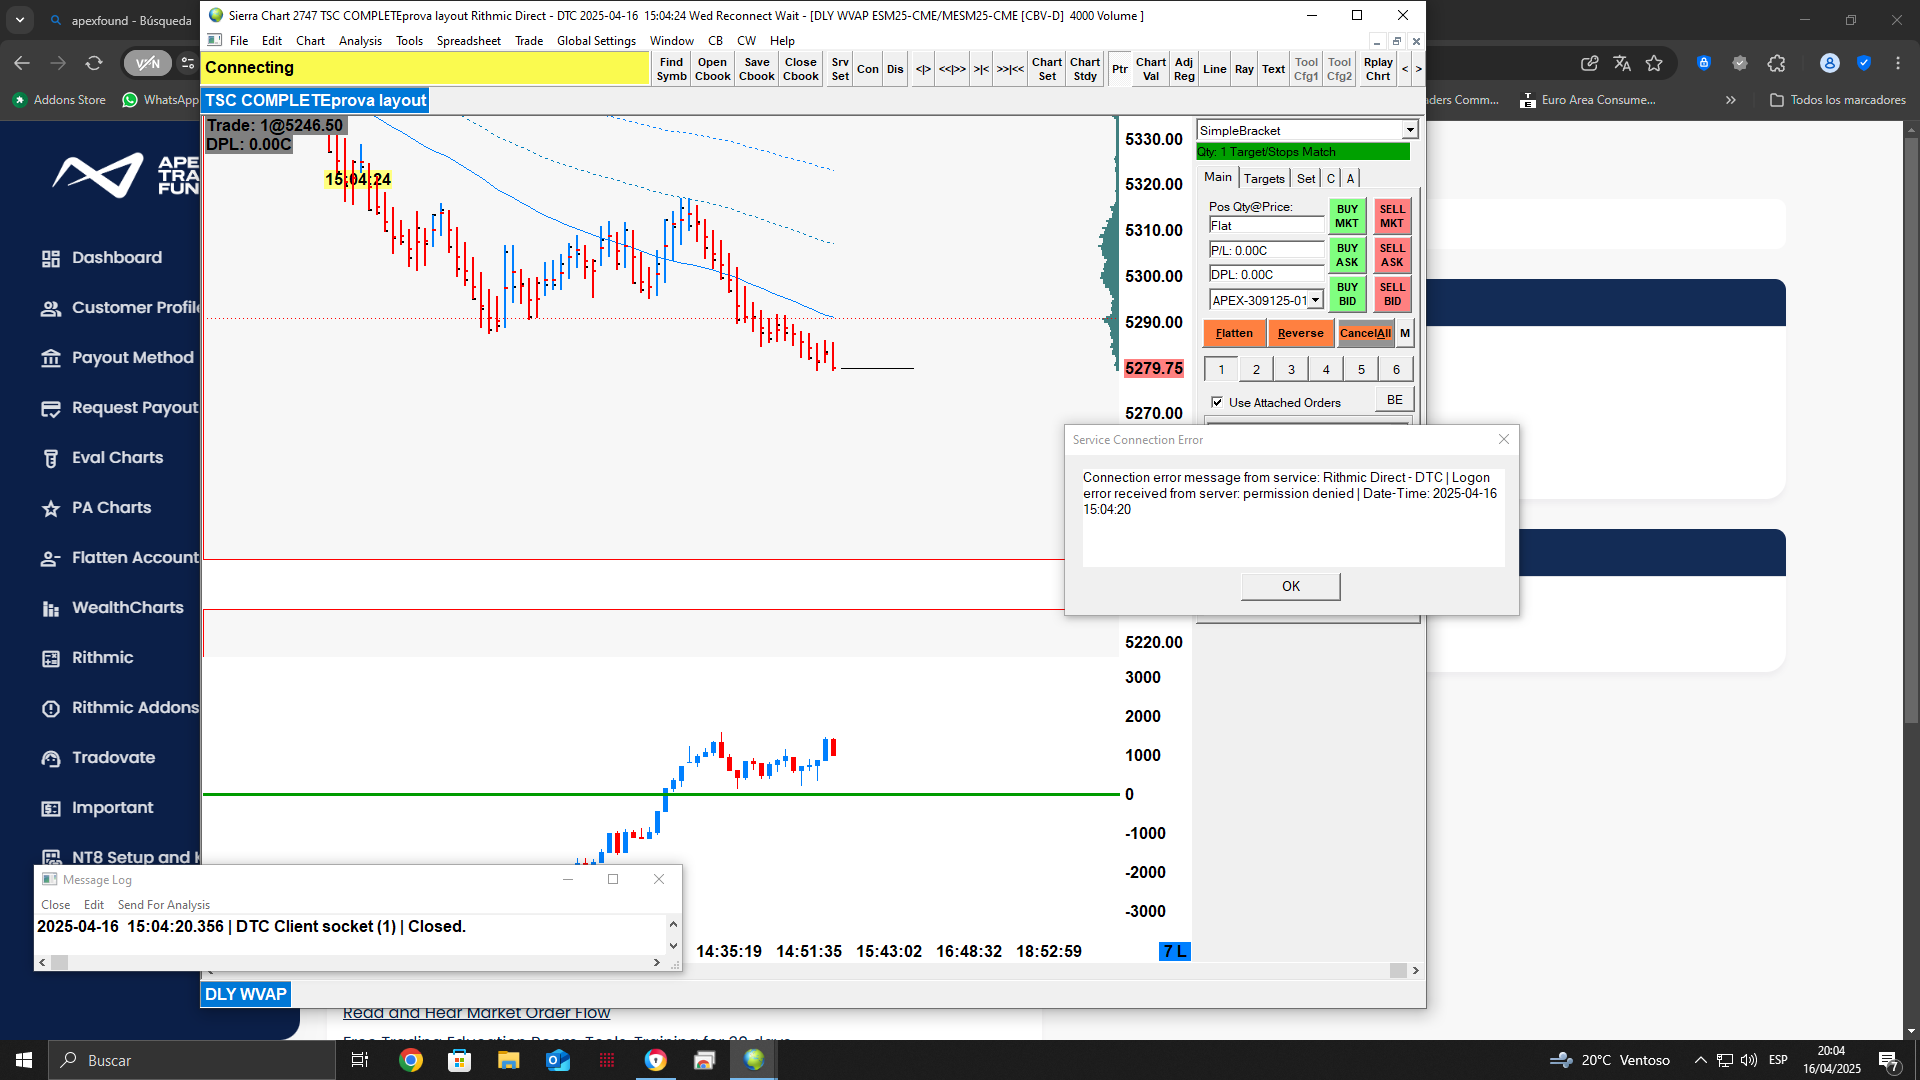This screenshot has width=1920, height=1080.
Task: Click the >|< compress spacing button
Action: point(982,69)
